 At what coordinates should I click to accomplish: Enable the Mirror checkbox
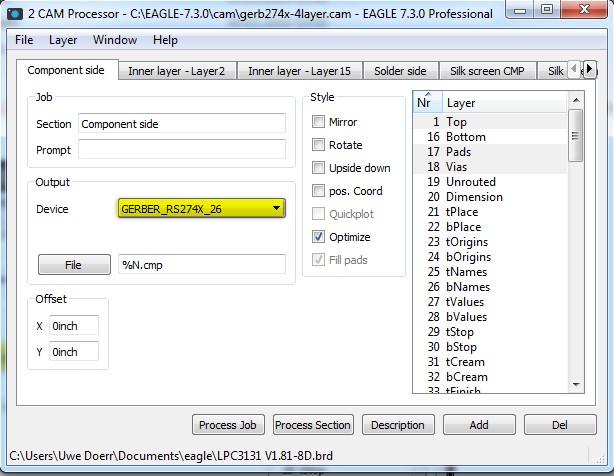coord(320,122)
